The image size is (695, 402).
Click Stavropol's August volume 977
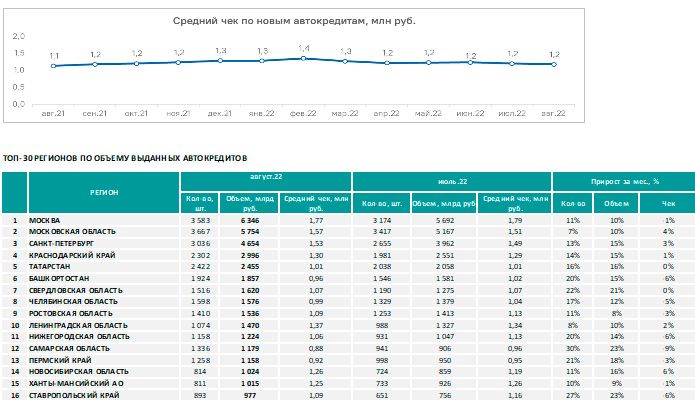coord(250,395)
